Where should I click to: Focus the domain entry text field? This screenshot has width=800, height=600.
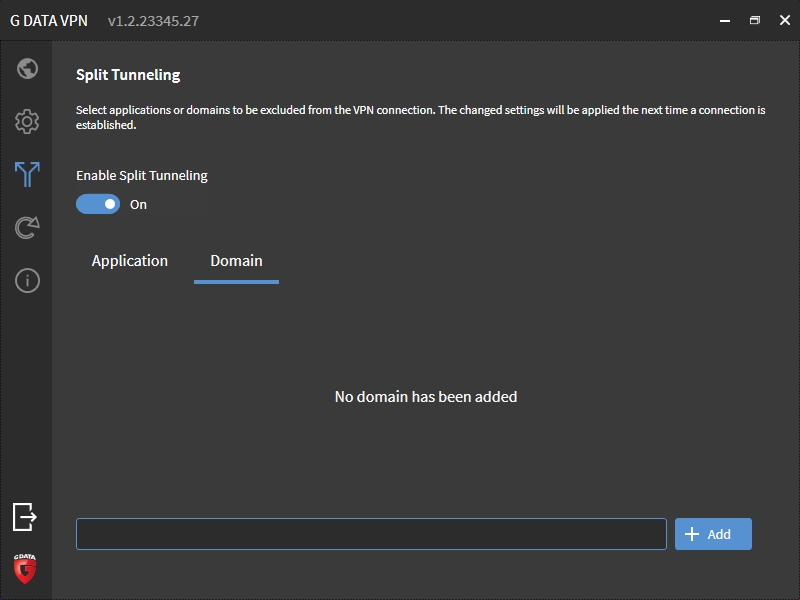tap(371, 534)
